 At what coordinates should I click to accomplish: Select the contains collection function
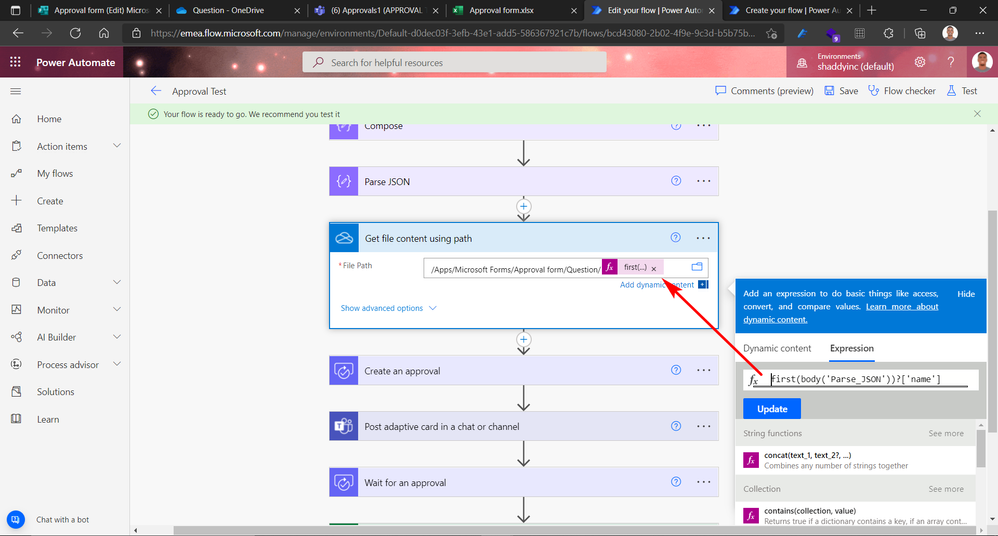[x=857, y=515]
